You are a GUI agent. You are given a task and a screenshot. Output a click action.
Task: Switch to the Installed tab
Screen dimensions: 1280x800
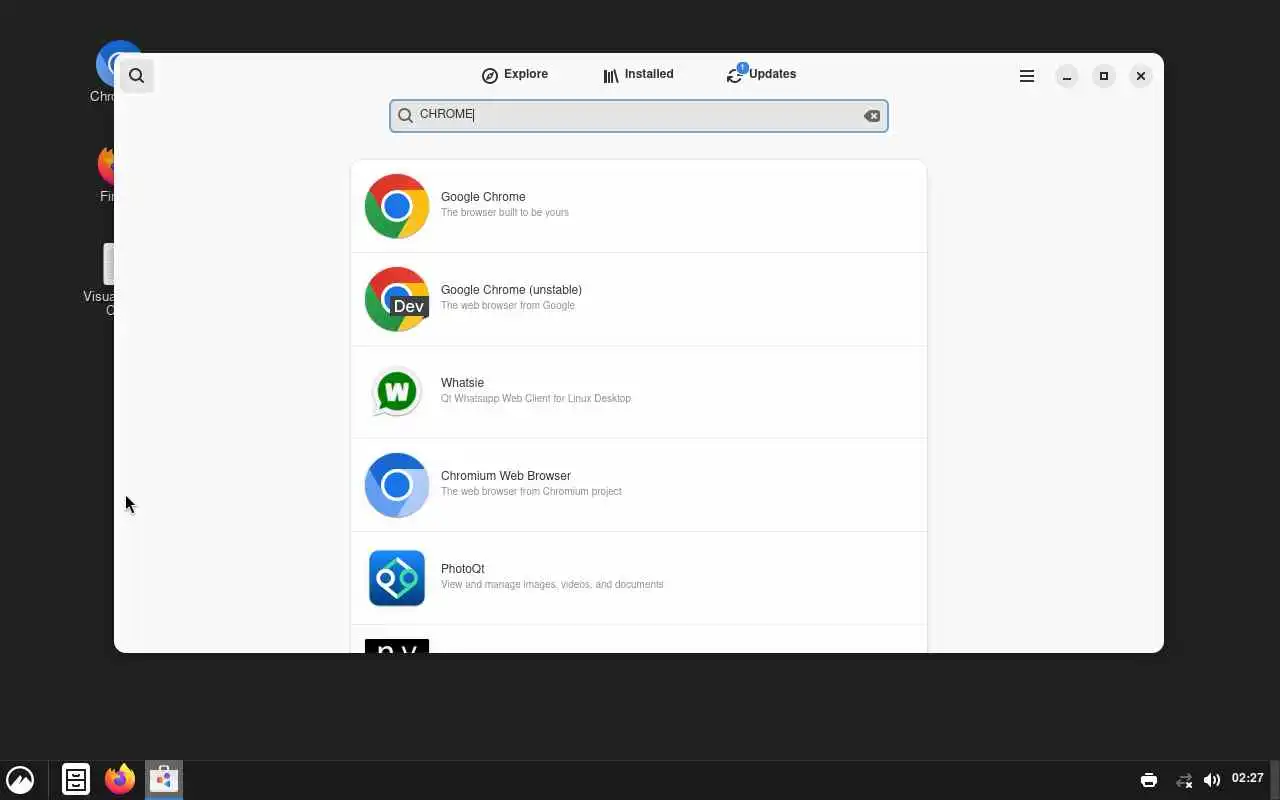coord(638,75)
